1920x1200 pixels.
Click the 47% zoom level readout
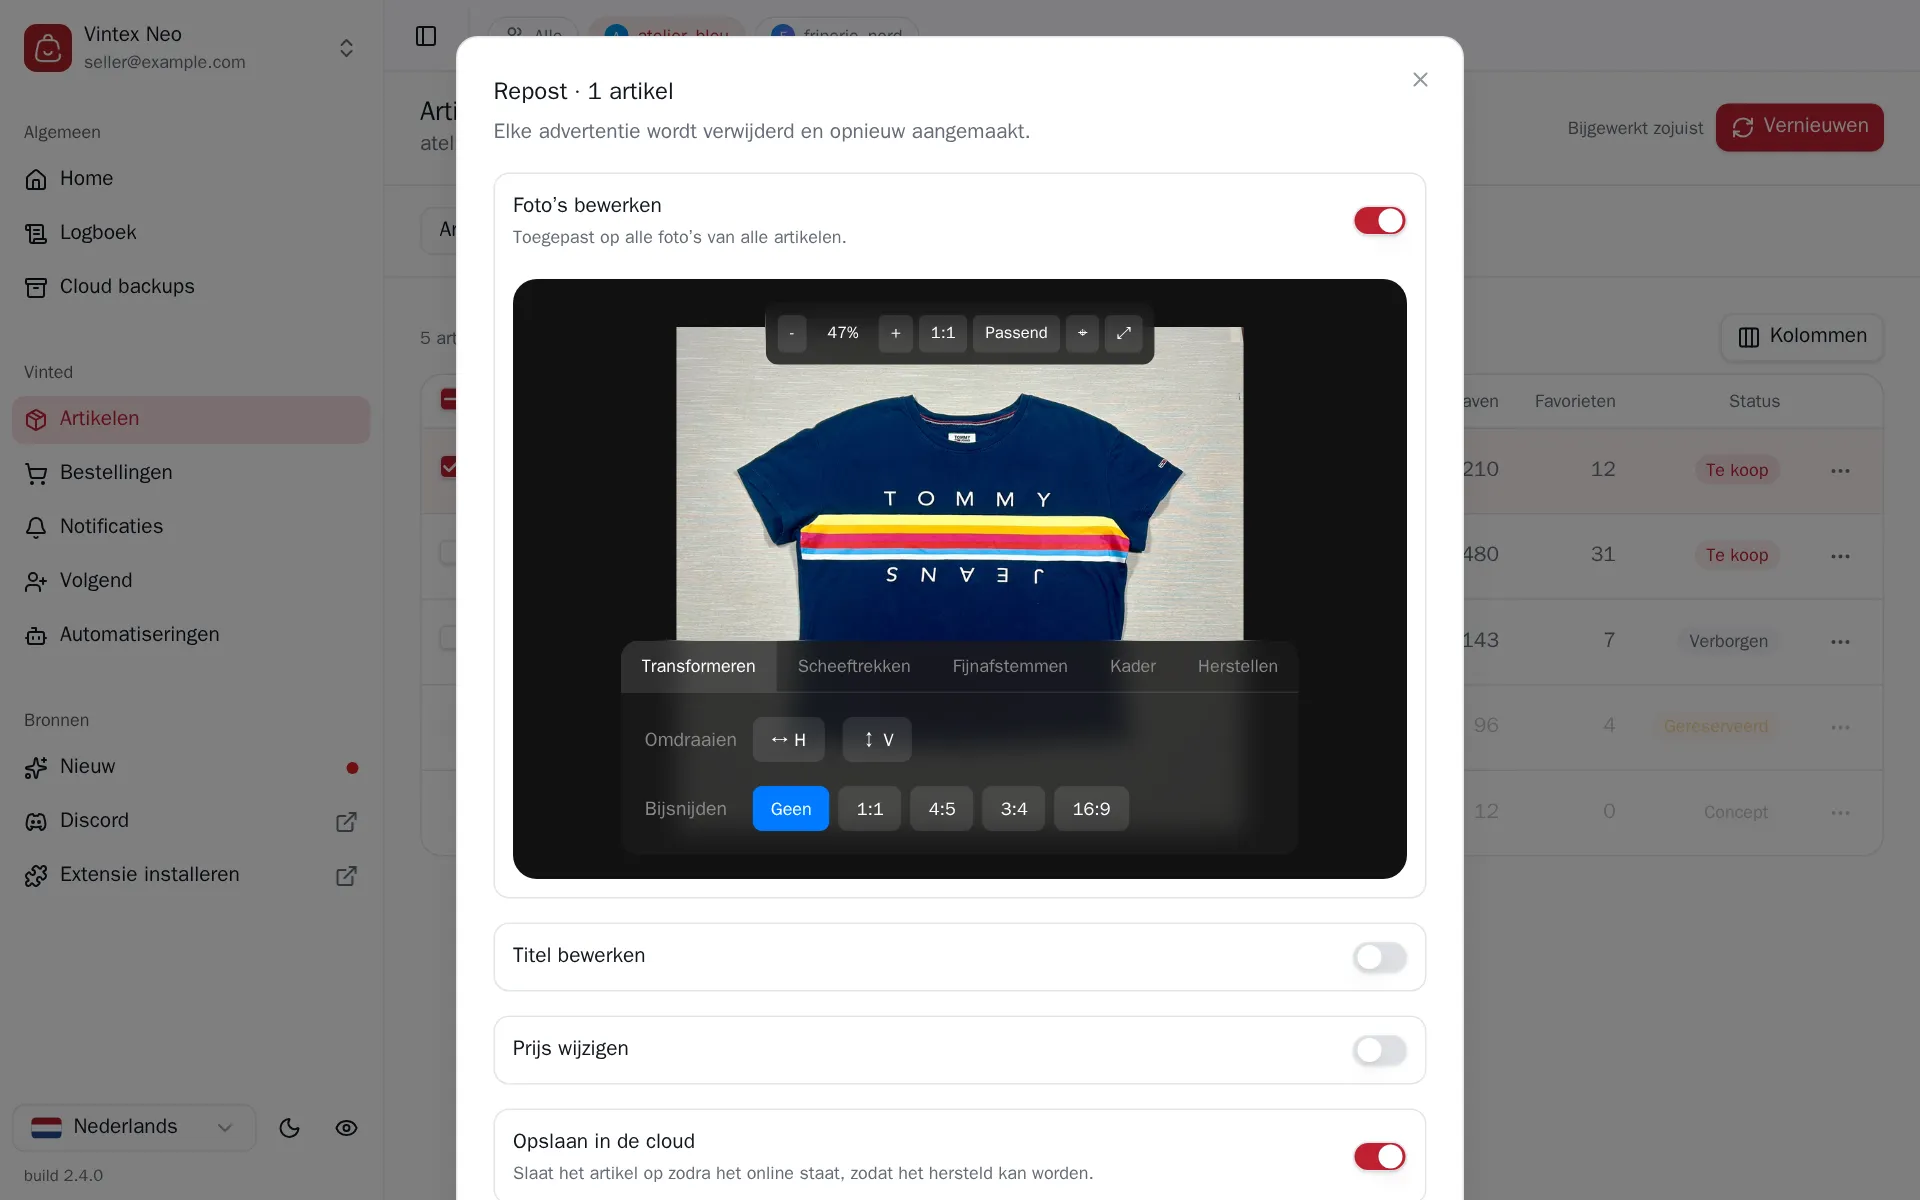[842, 333]
